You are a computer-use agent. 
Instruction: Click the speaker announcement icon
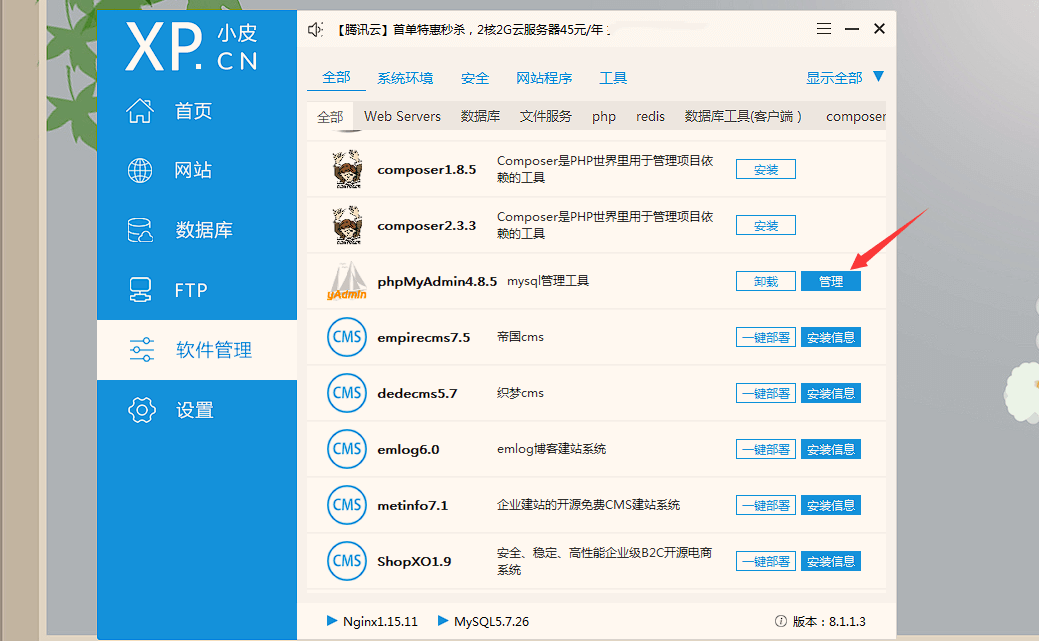pos(315,29)
